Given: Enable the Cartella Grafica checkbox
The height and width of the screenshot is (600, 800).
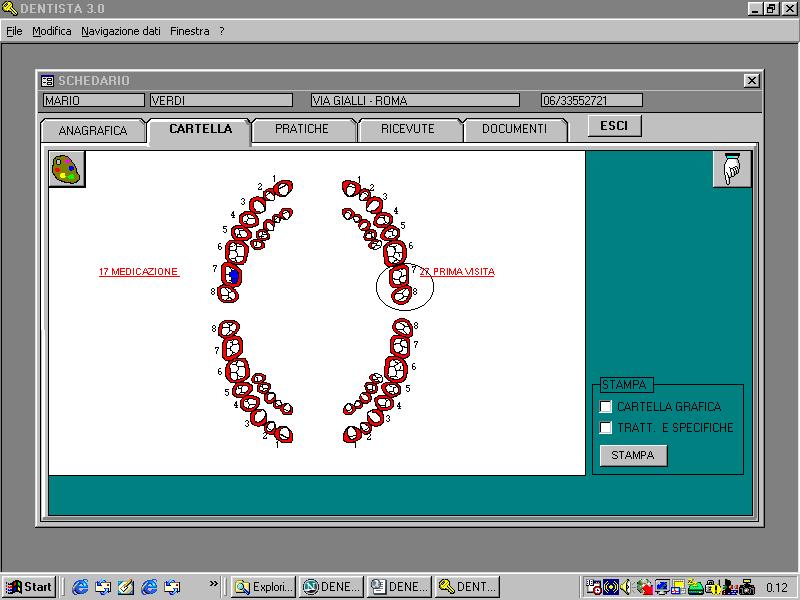Looking at the screenshot, I should click(606, 407).
